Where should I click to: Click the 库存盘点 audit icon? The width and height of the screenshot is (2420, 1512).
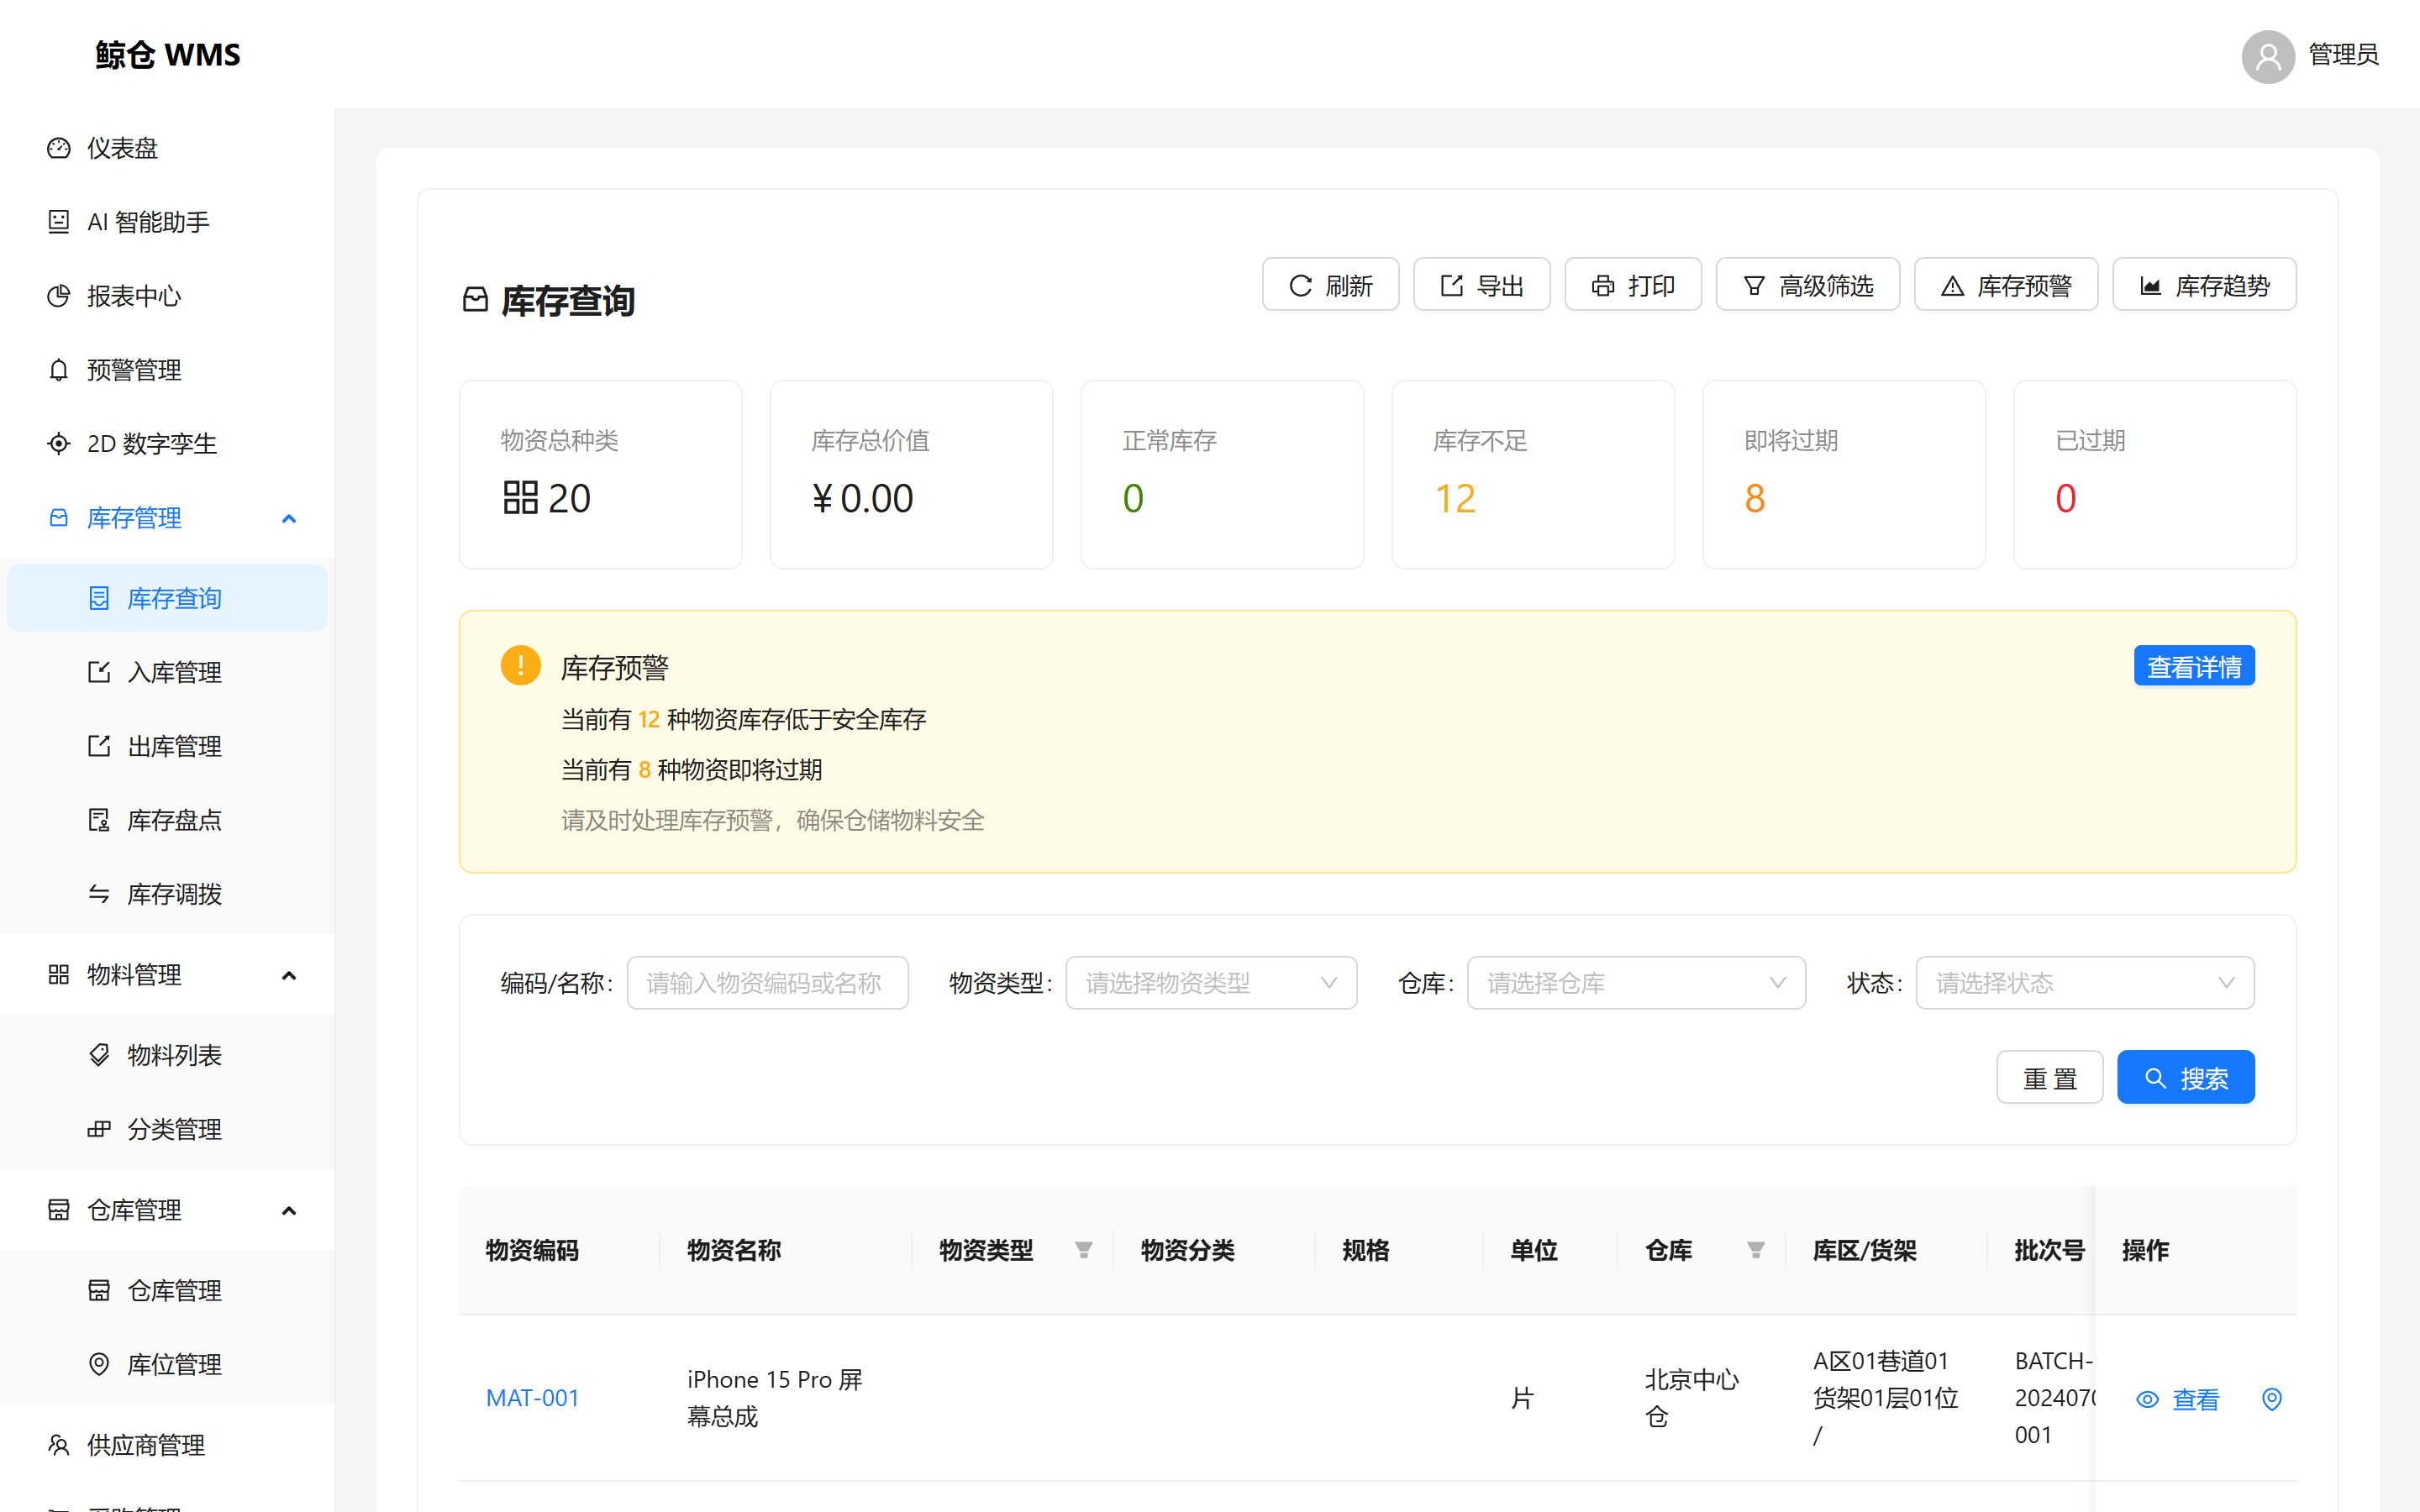(99, 820)
